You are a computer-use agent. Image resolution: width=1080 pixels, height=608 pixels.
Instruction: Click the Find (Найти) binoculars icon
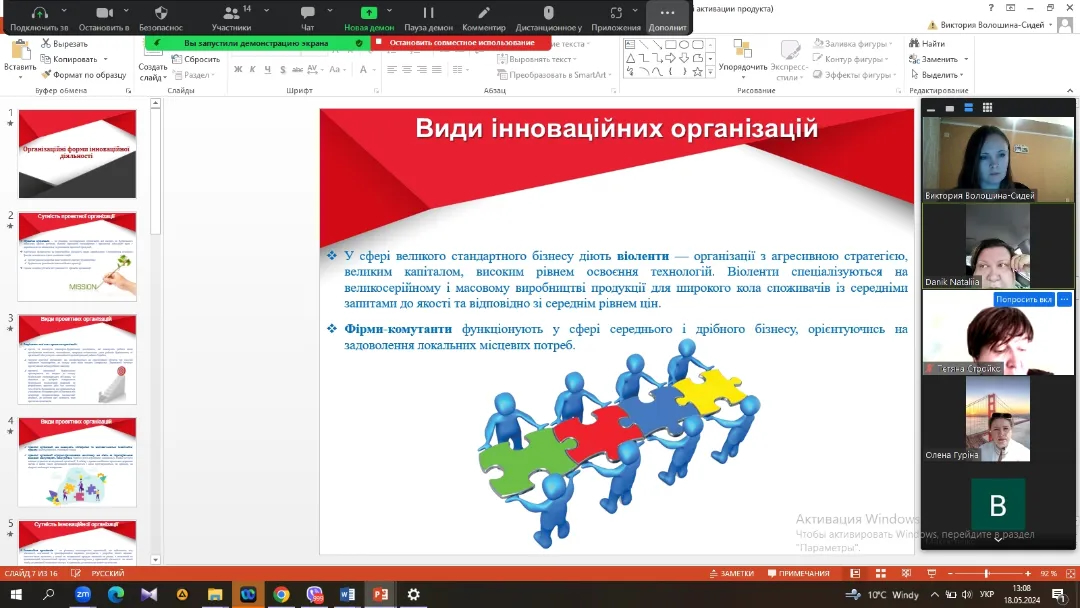[915, 44]
